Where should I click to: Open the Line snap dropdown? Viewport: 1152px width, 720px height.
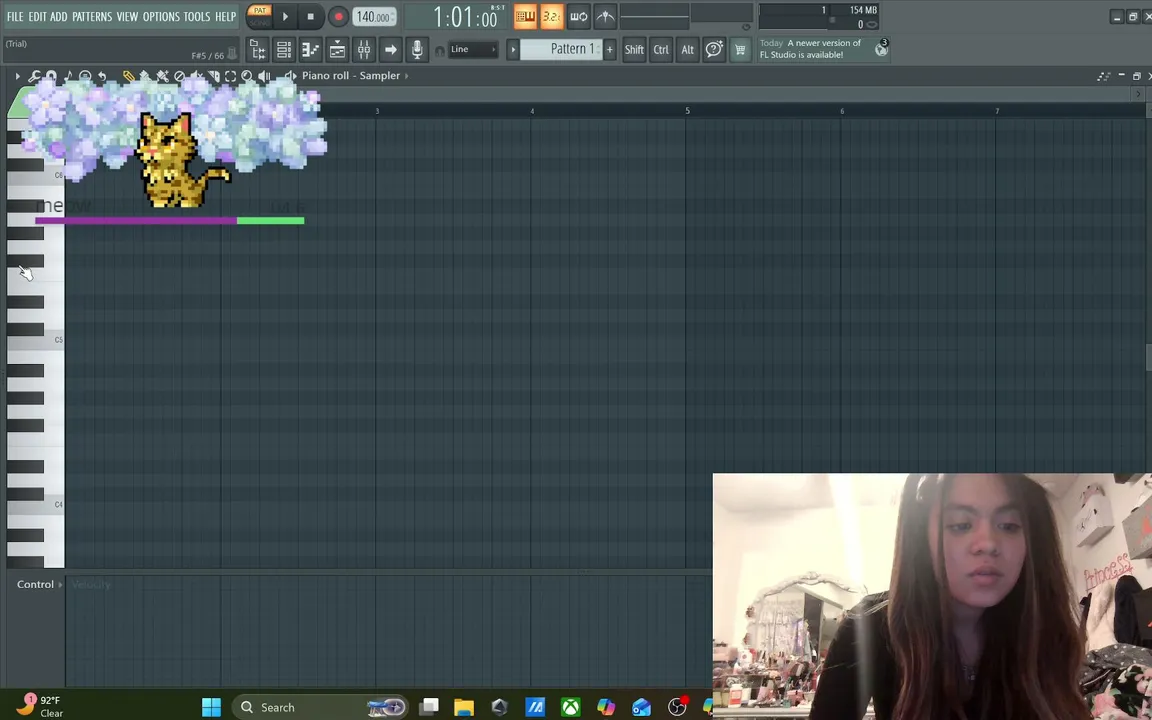[x=472, y=49]
